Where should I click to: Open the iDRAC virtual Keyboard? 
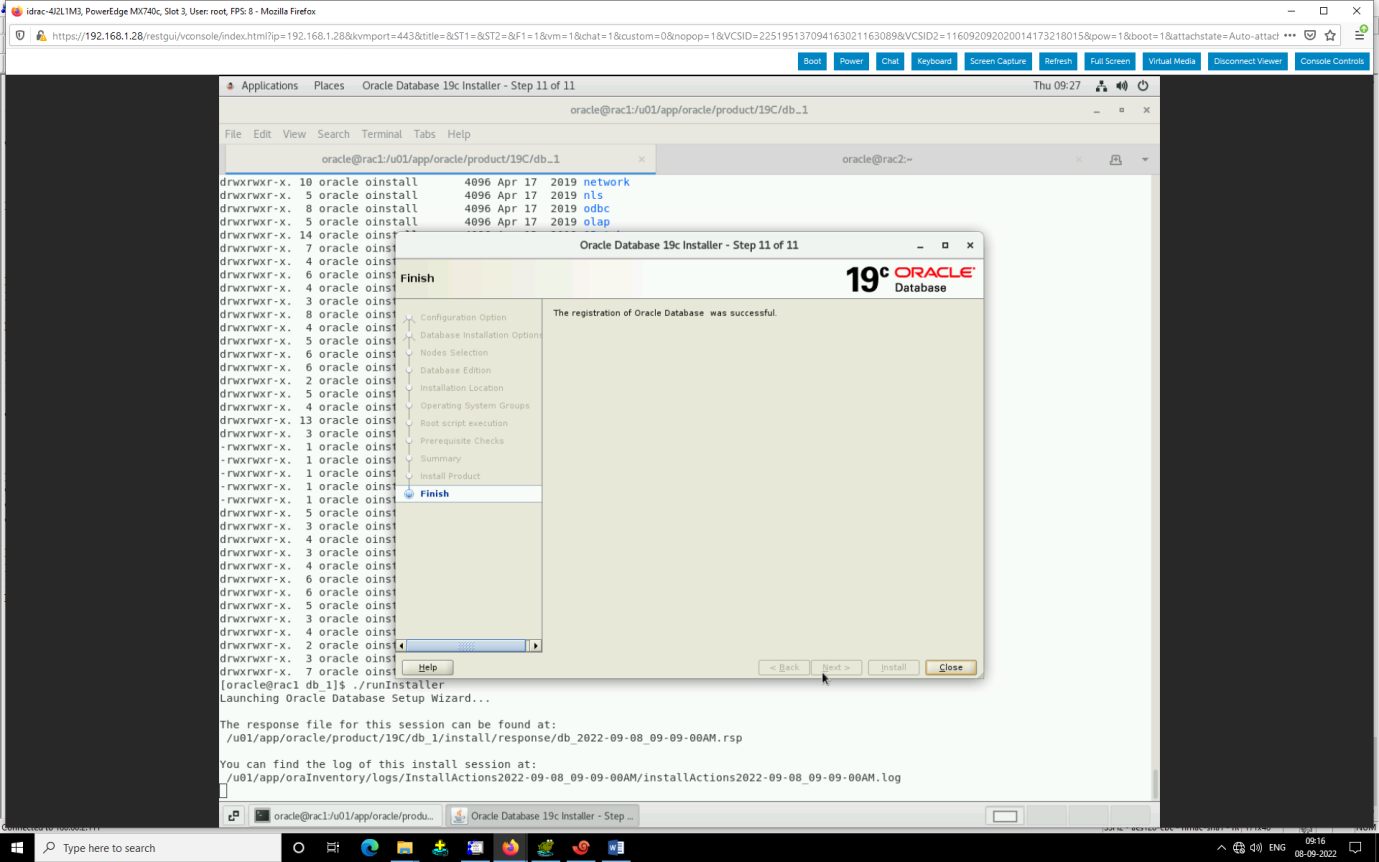click(934, 61)
